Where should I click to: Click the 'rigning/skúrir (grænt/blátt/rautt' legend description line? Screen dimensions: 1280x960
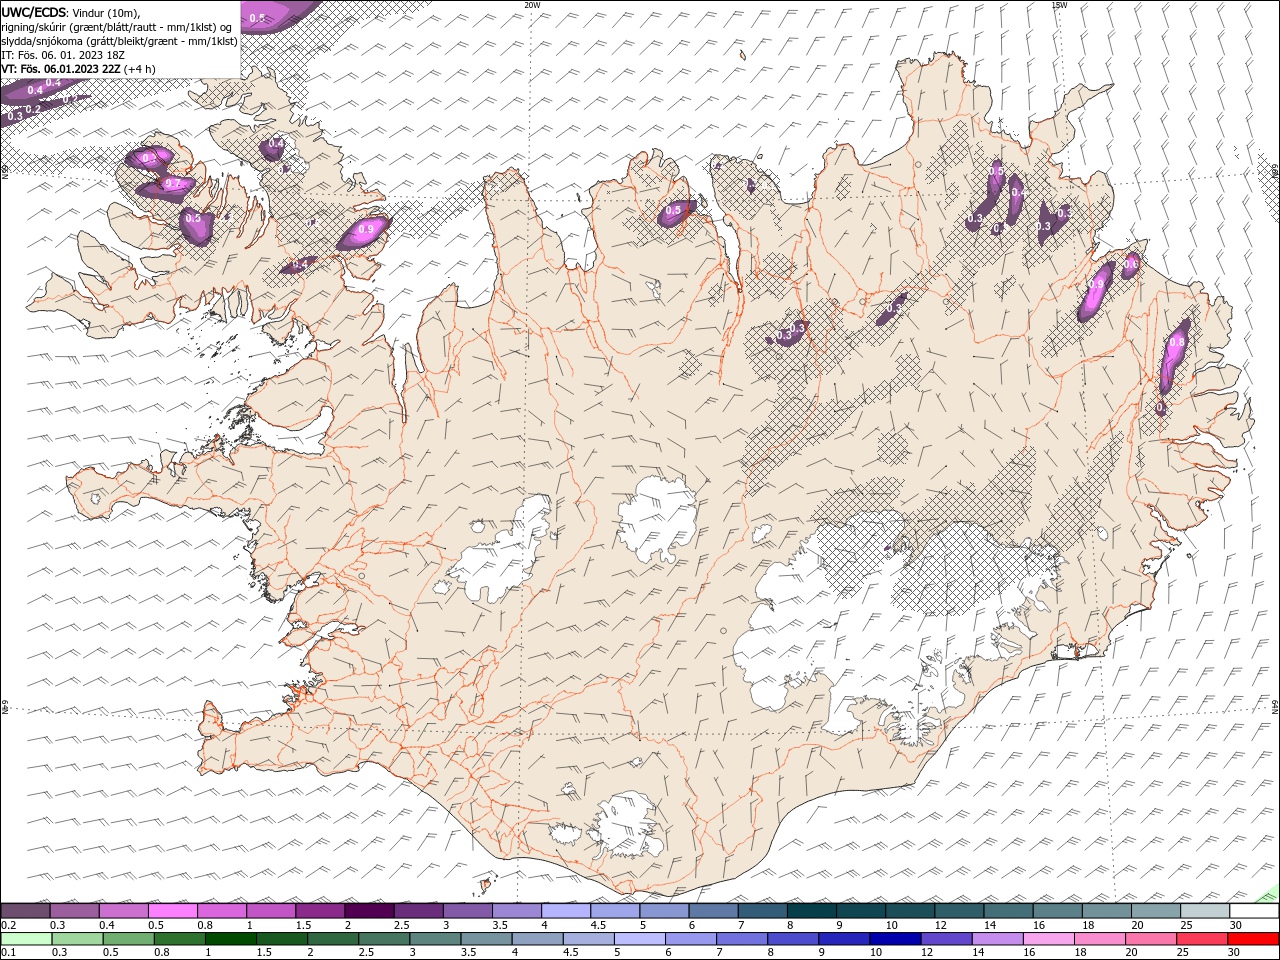click(117, 26)
